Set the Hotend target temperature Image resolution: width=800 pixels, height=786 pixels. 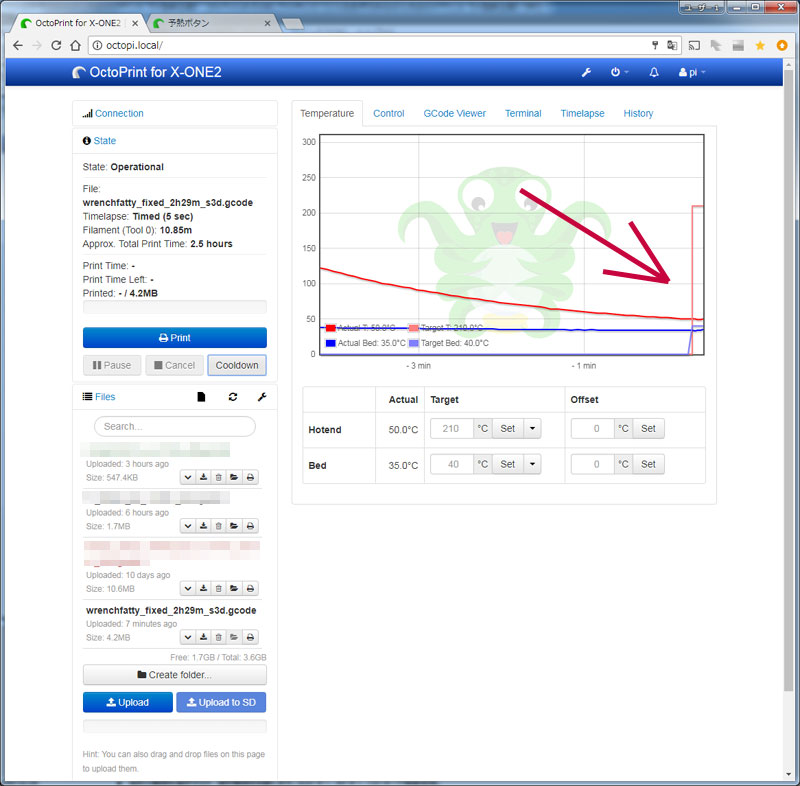pyautogui.click(x=507, y=428)
